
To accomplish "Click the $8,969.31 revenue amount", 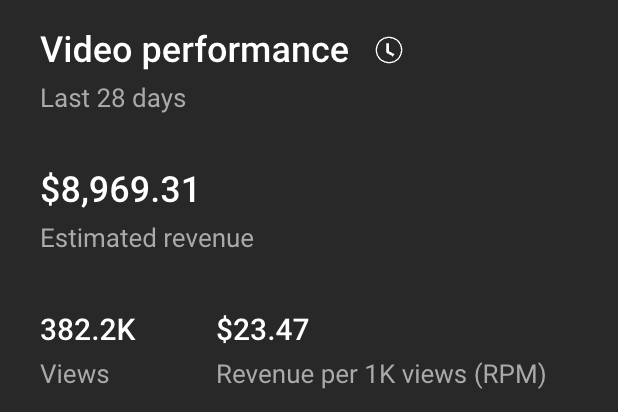I will 120,190.
